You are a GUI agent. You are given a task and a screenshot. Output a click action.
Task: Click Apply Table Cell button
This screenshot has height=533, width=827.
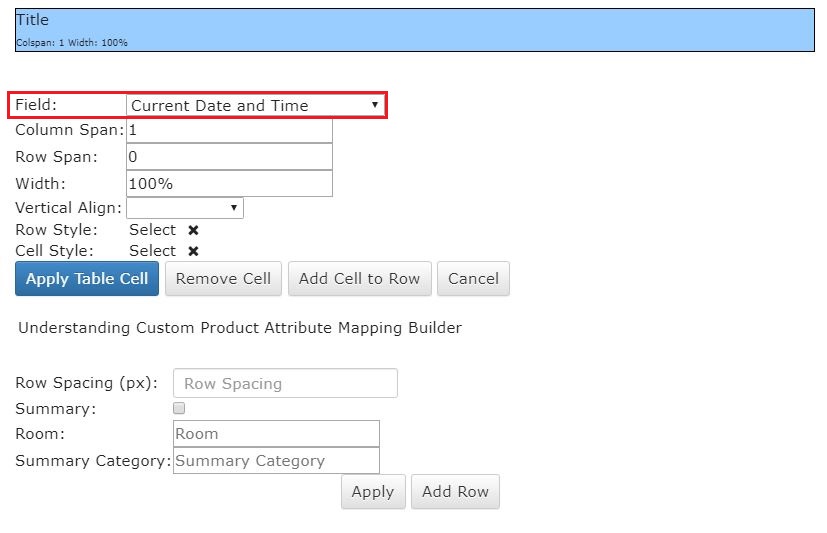pyautogui.click(x=87, y=278)
